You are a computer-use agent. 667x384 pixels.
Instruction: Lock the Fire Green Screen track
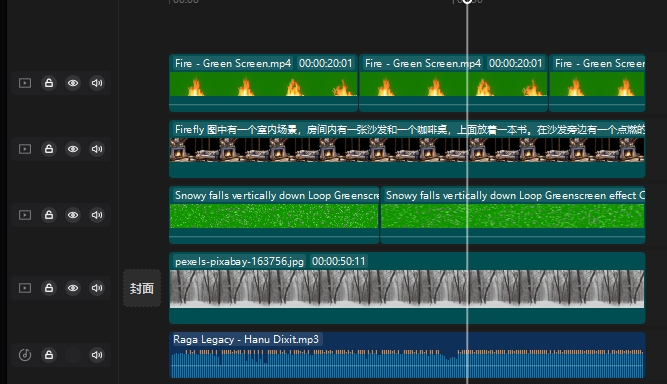pyautogui.click(x=49, y=83)
